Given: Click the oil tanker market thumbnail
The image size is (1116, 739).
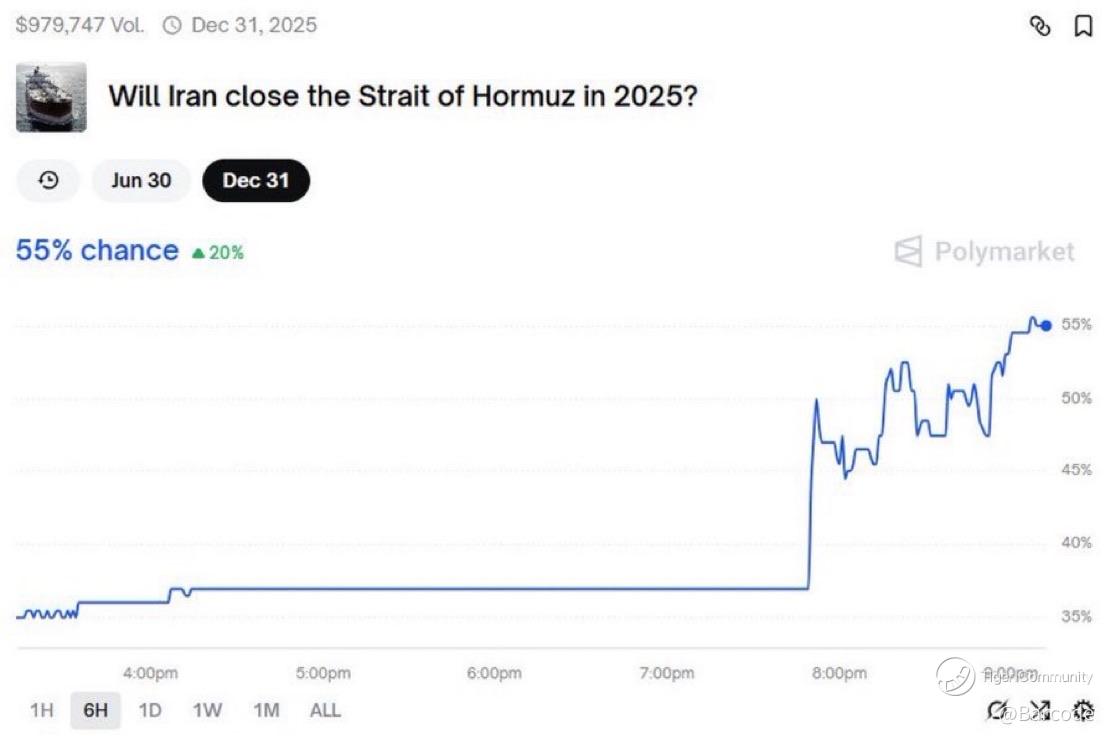Looking at the screenshot, I should 51,97.
